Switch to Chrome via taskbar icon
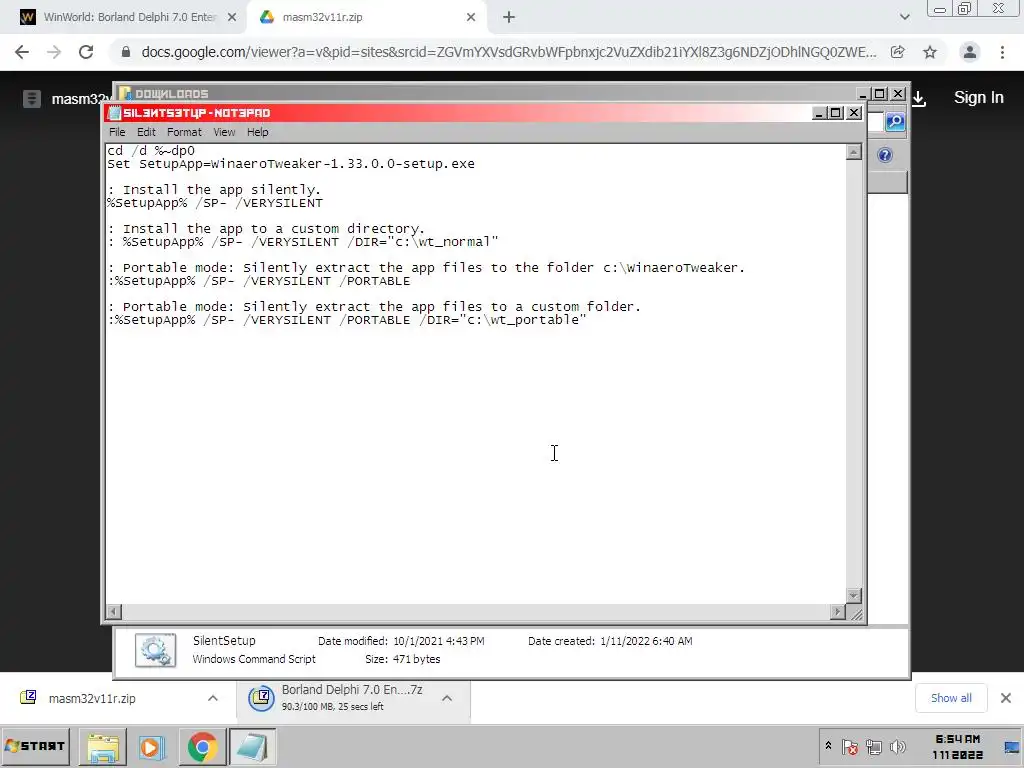Viewport: 1024px width, 768px height. click(202, 747)
